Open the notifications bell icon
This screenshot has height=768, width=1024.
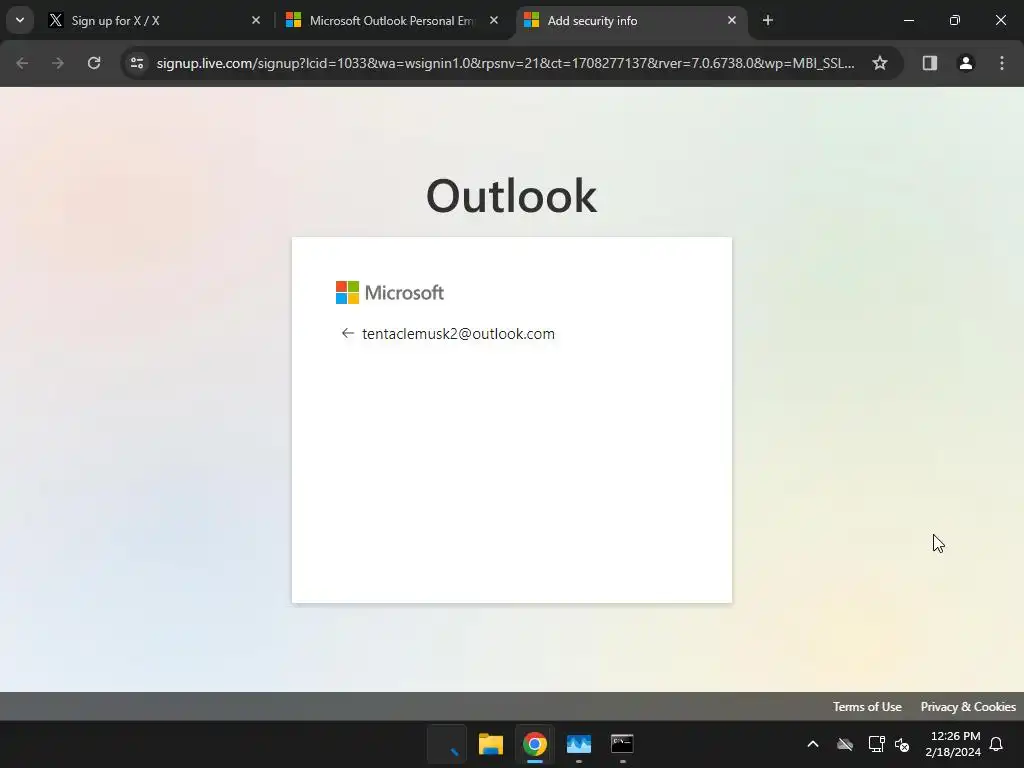[x=996, y=744]
